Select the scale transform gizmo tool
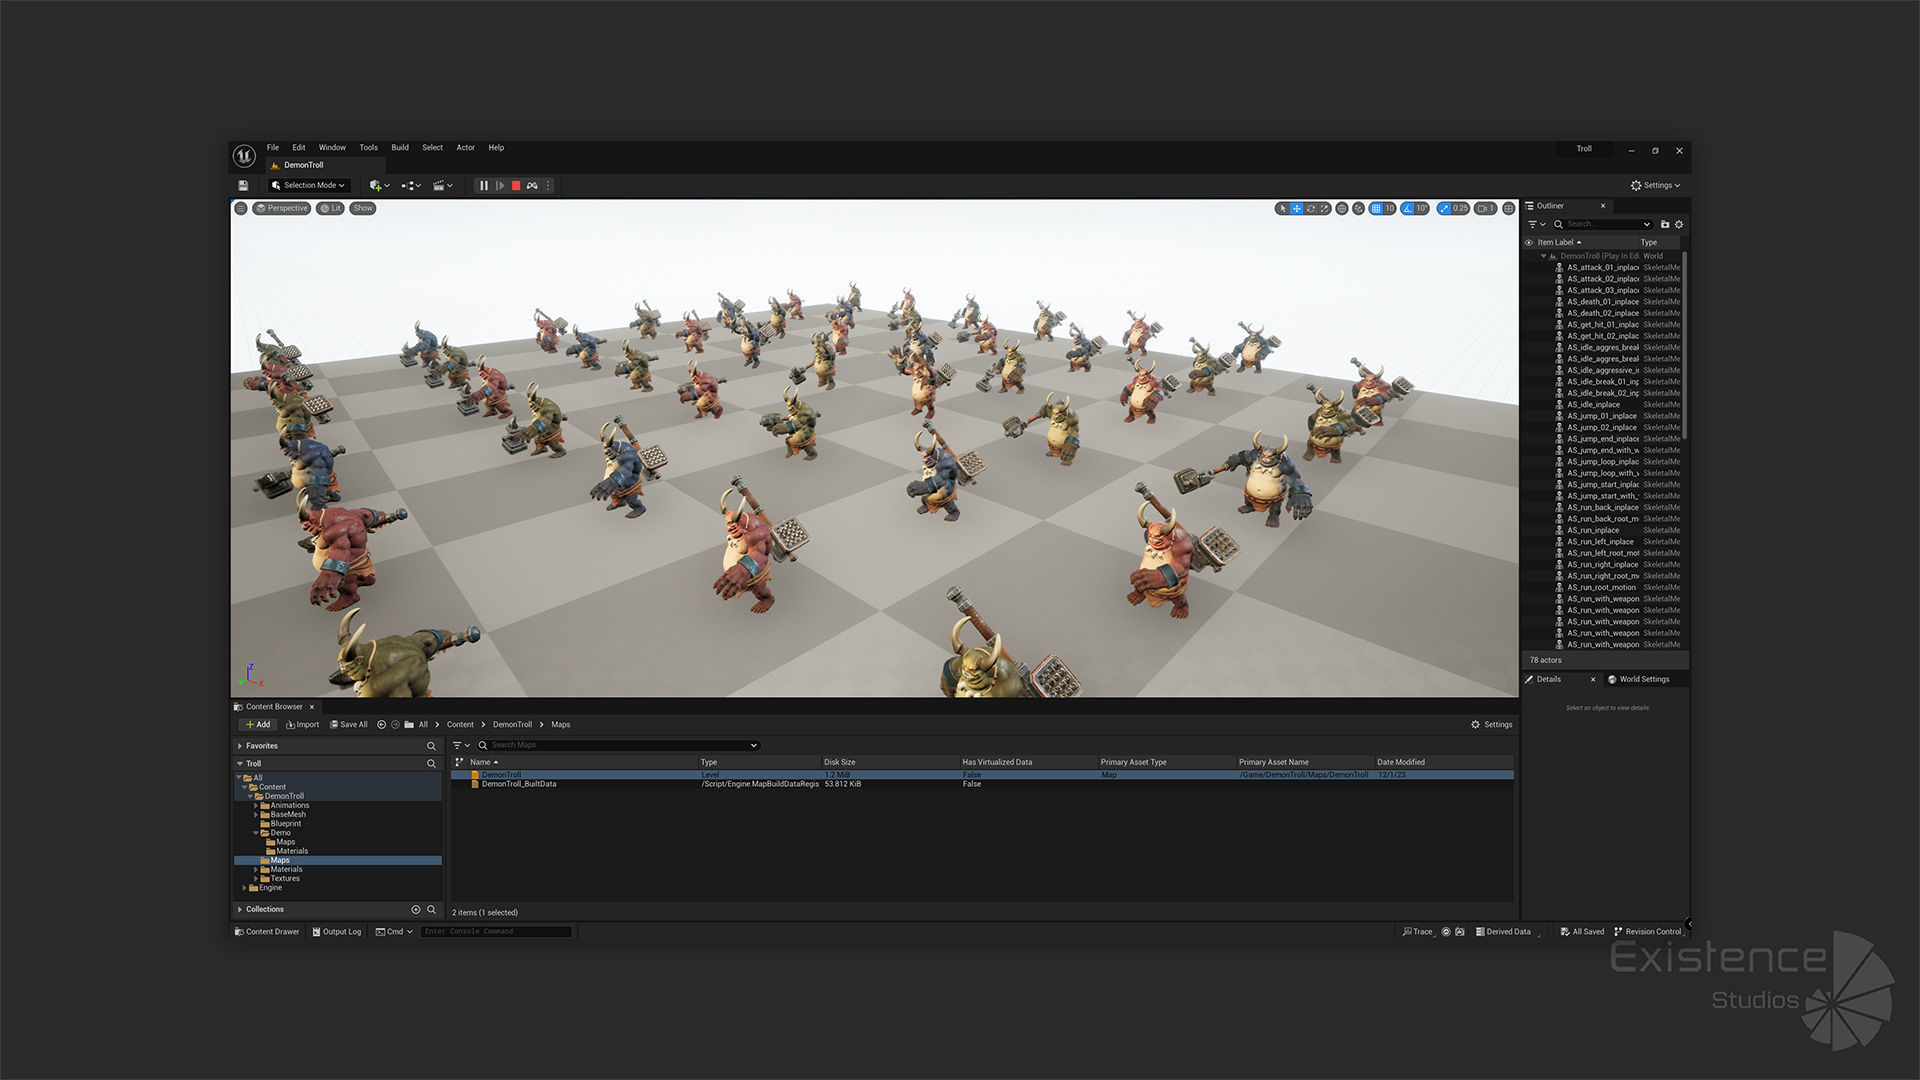 click(1325, 209)
